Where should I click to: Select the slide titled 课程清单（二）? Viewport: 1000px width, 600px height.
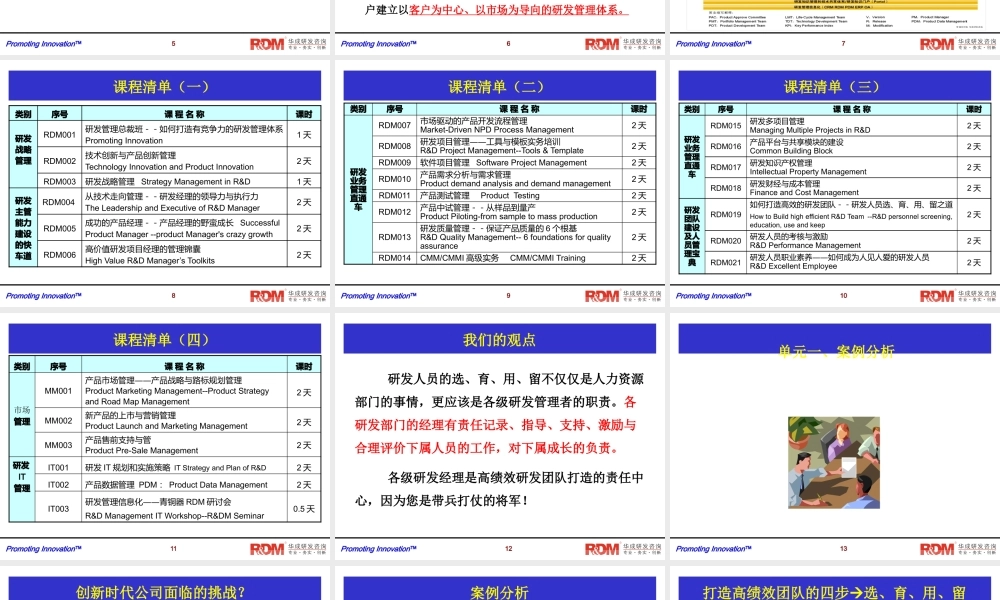pyautogui.click(x=499, y=184)
